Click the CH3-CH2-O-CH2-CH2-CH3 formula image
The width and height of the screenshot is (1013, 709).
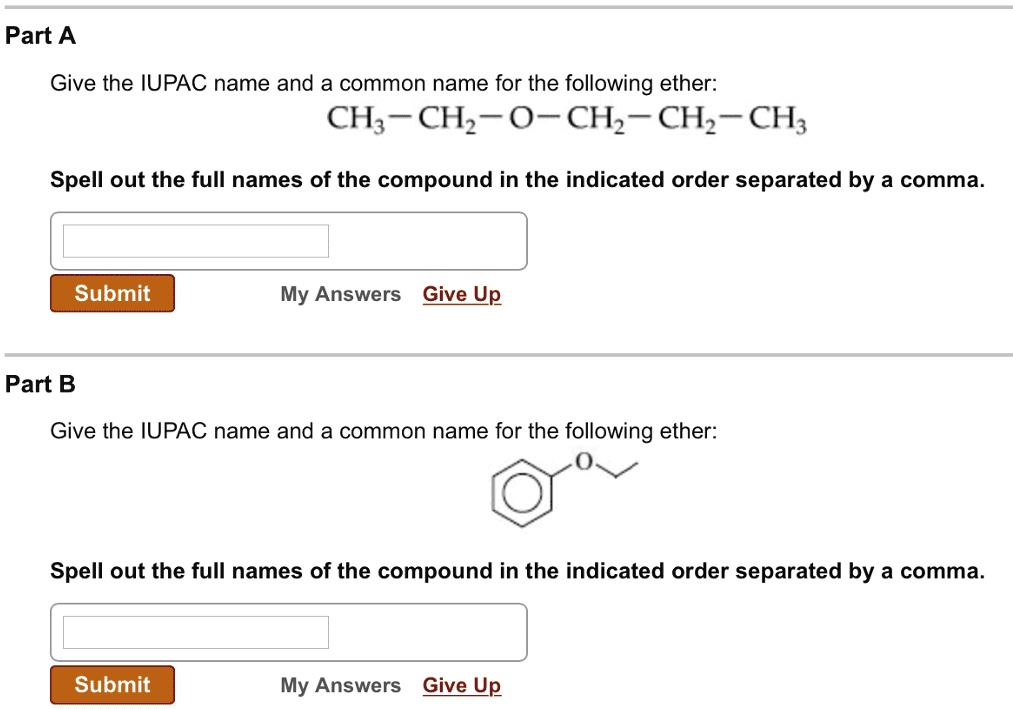pyautogui.click(x=567, y=120)
